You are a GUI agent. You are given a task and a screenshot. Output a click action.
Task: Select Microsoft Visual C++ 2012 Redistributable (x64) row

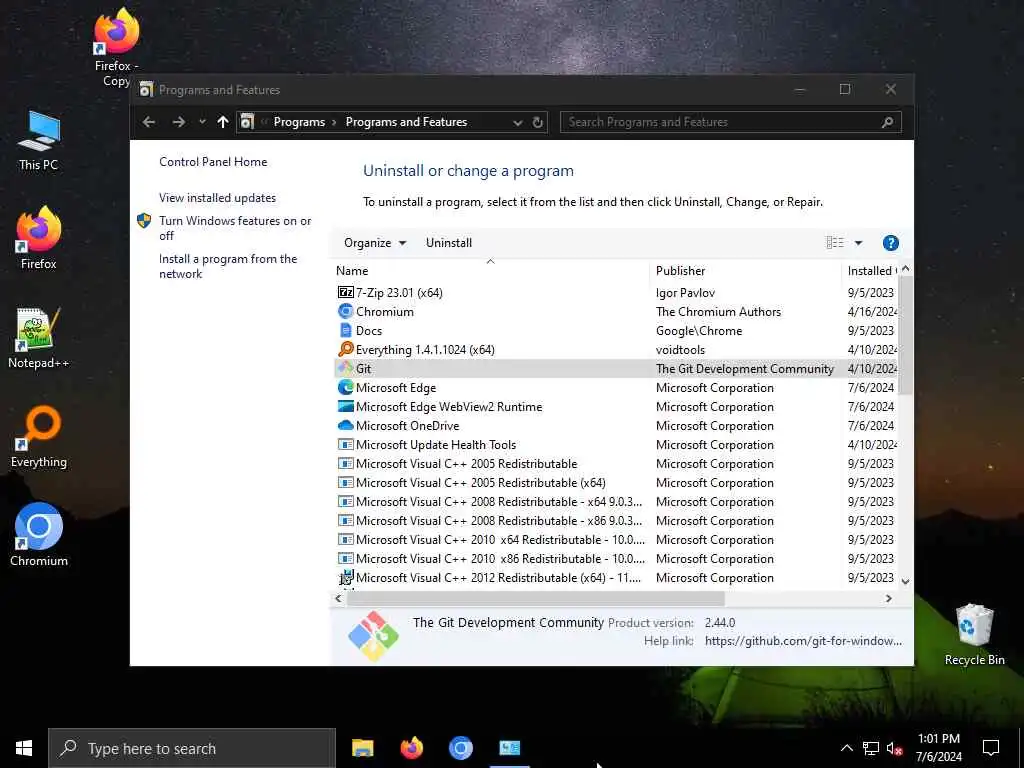[x=616, y=578]
